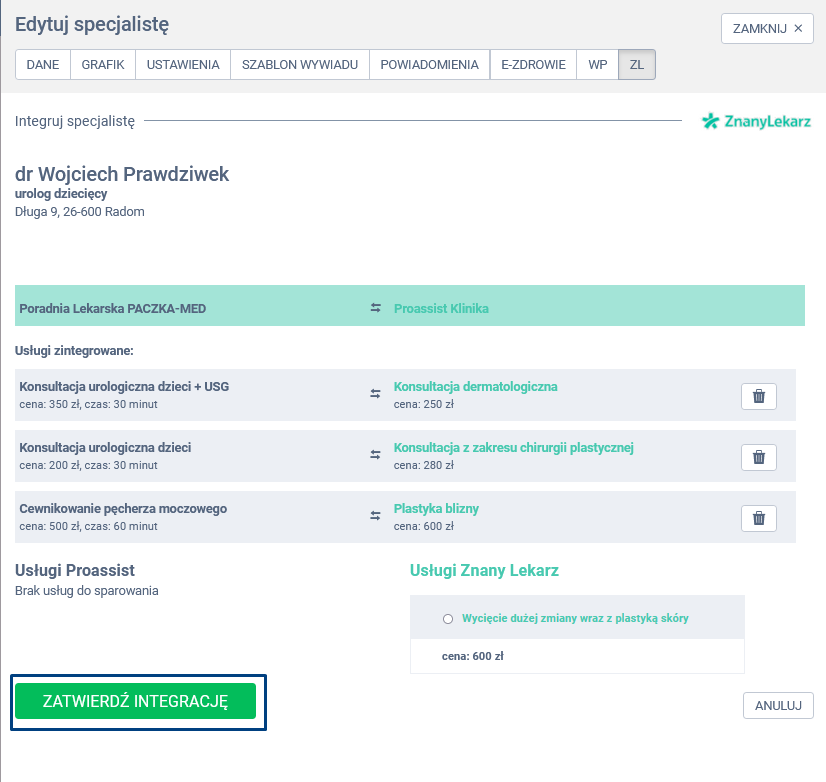Click swap arrows next to Konsultacja dermatologiczna
Image resolution: width=826 pixels, height=782 pixels.
[x=376, y=394]
